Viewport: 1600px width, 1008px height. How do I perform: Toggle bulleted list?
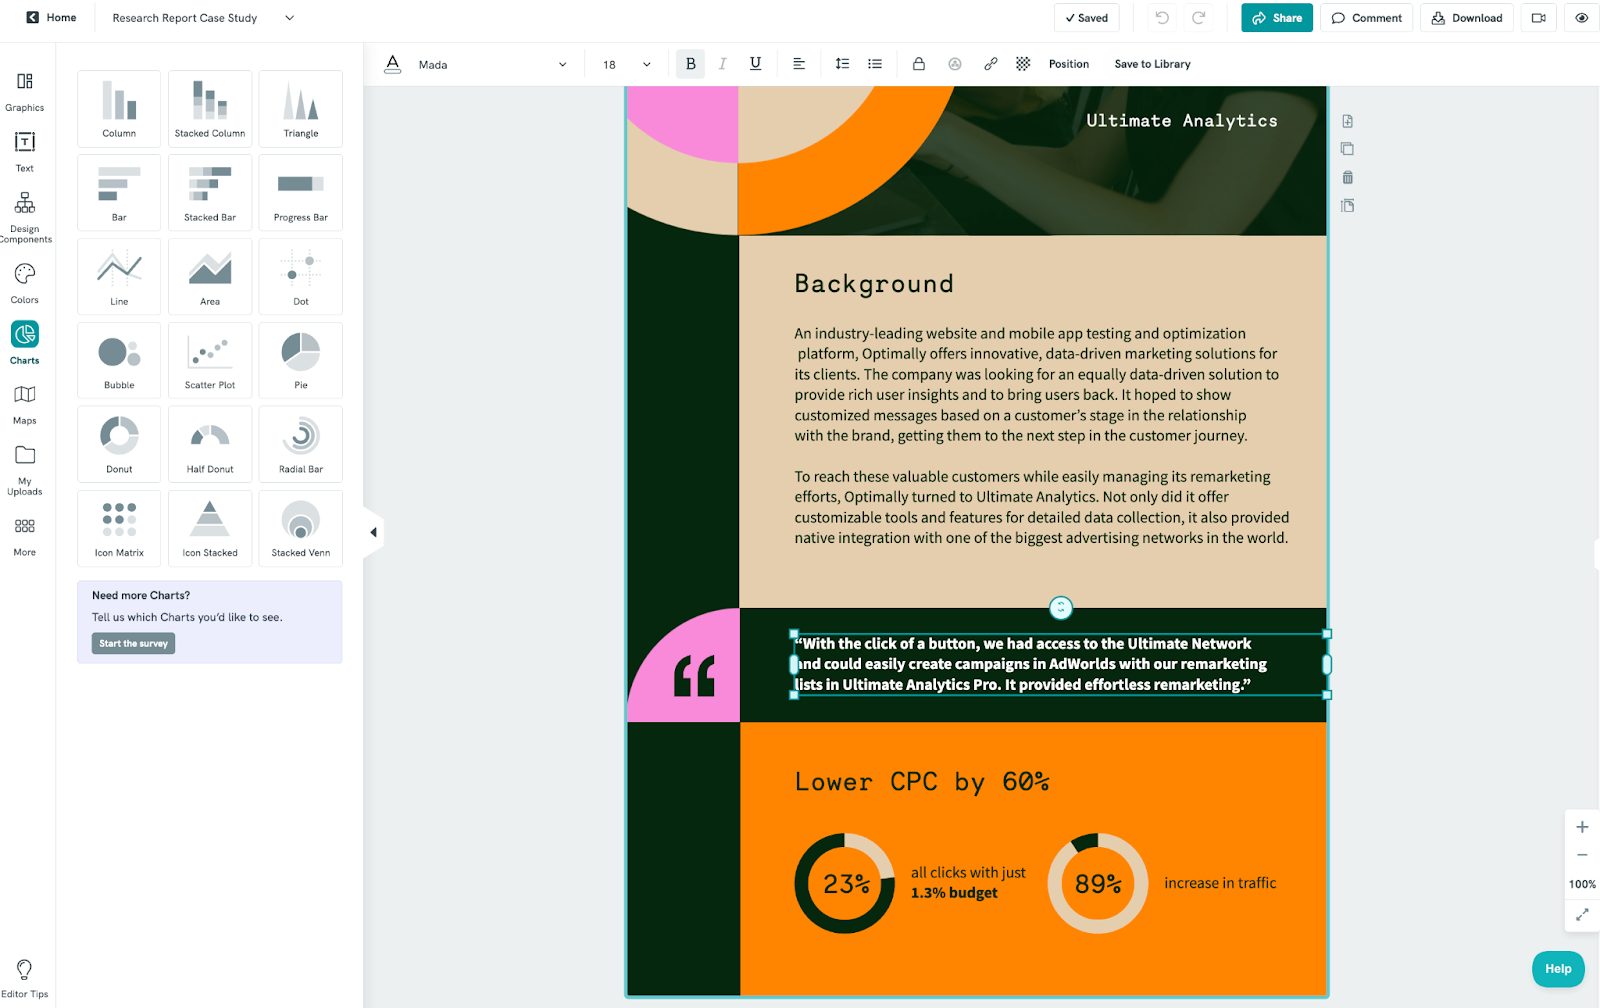[x=875, y=64]
